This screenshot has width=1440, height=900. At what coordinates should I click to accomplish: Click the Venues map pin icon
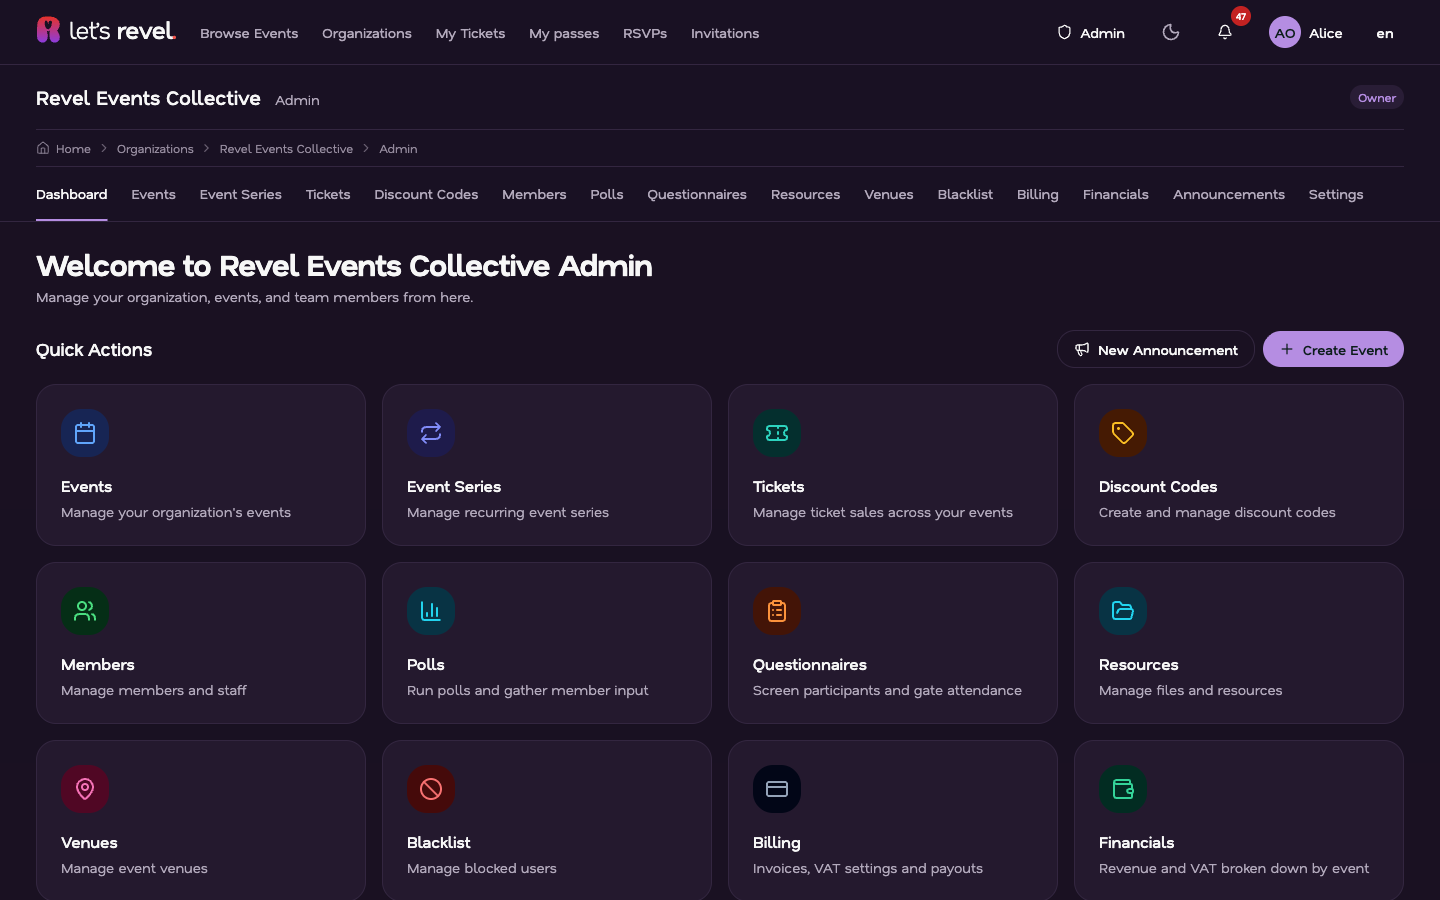tap(85, 789)
